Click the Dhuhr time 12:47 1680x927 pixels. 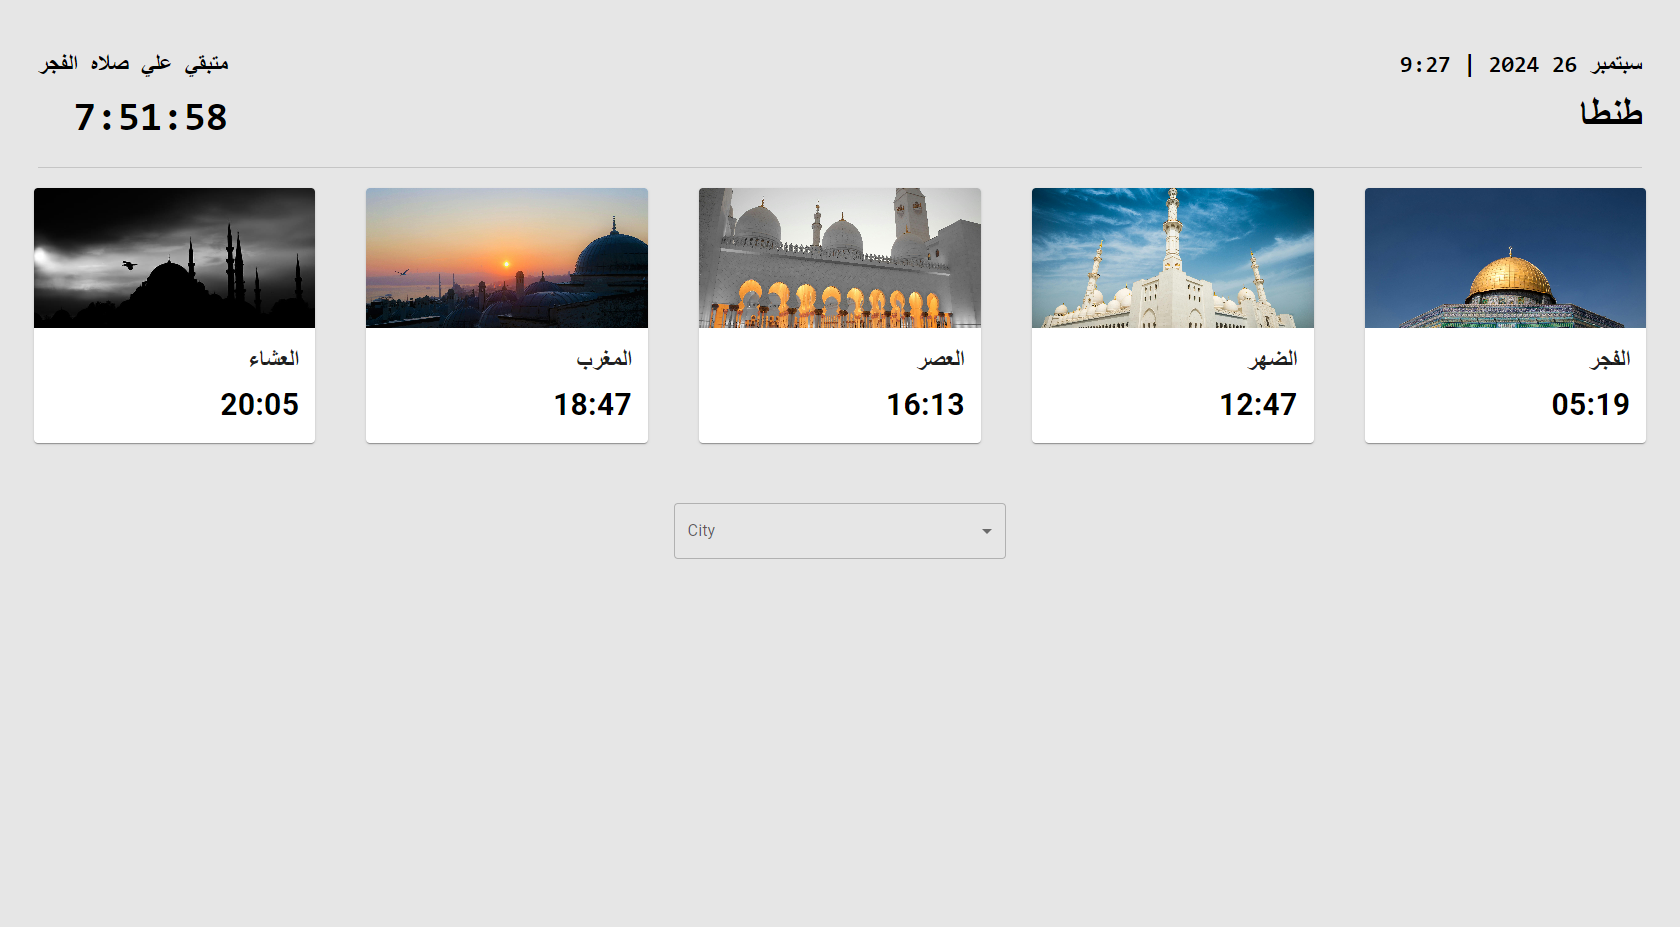point(1258,404)
